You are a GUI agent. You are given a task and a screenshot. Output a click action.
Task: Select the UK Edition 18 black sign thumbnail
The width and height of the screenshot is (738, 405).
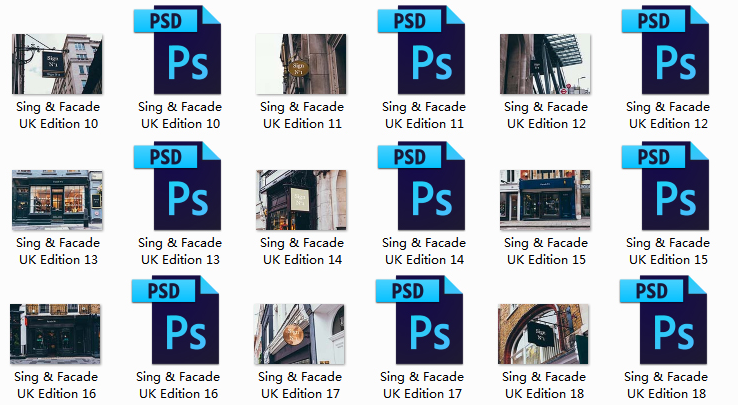545,335
